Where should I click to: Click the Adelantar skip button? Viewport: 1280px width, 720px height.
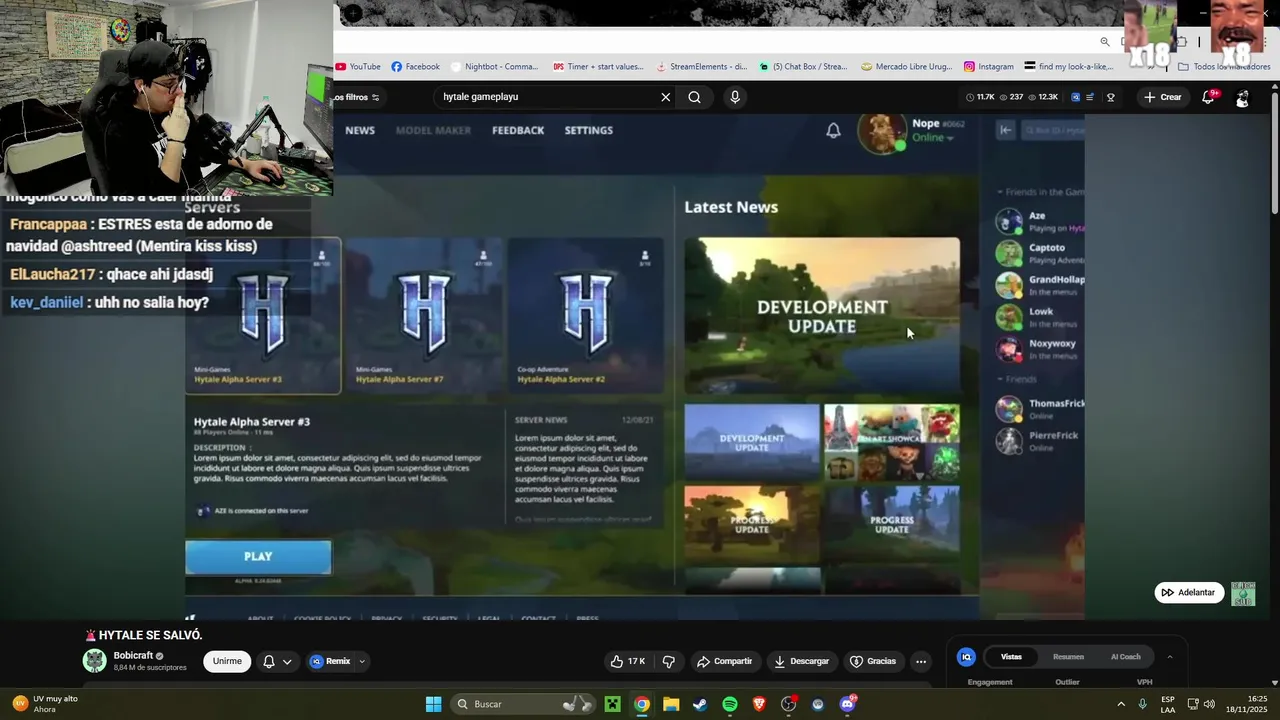tap(1189, 593)
